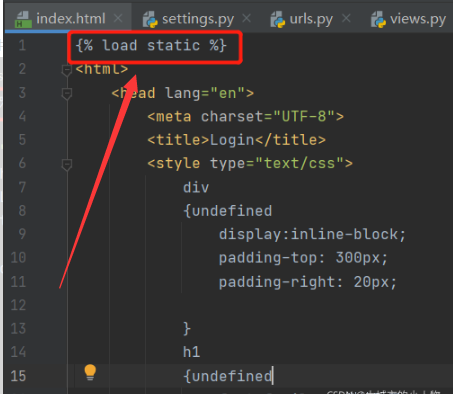This screenshot has width=453, height=394.
Task: Click the closing brace on line 13
Action: (x=187, y=329)
